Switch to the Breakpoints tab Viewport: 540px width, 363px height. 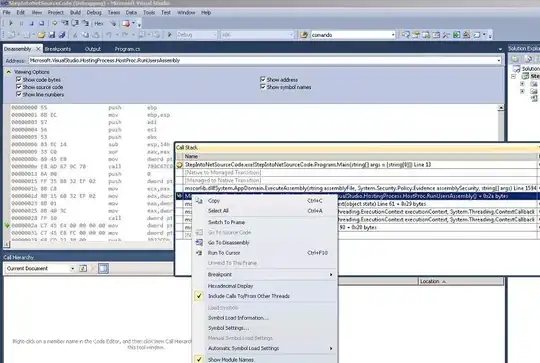[58, 49]
